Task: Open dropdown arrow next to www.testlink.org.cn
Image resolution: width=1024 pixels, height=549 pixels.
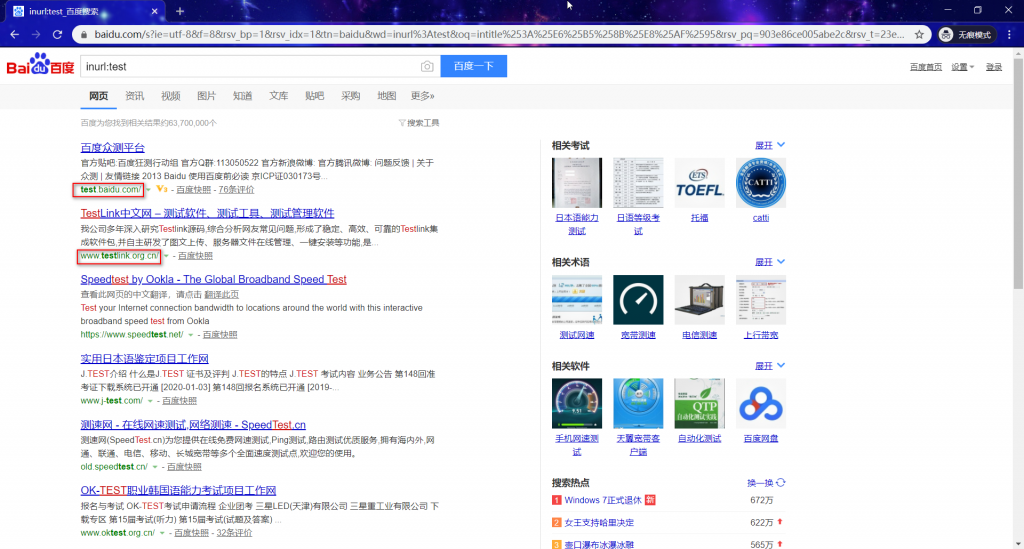Action: pyautogui.click(x=166, y=256)
